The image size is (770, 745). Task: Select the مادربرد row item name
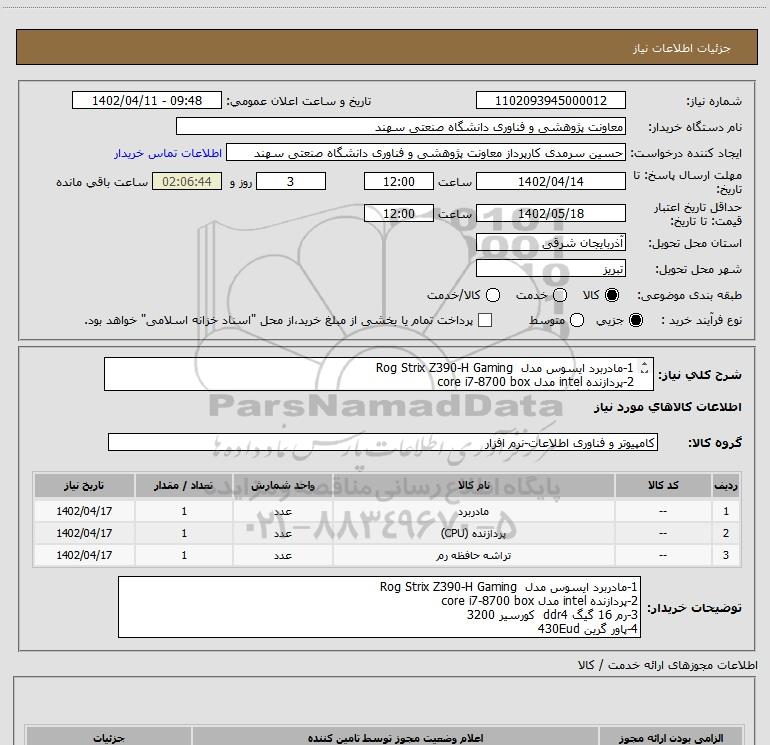coord(473,512)
